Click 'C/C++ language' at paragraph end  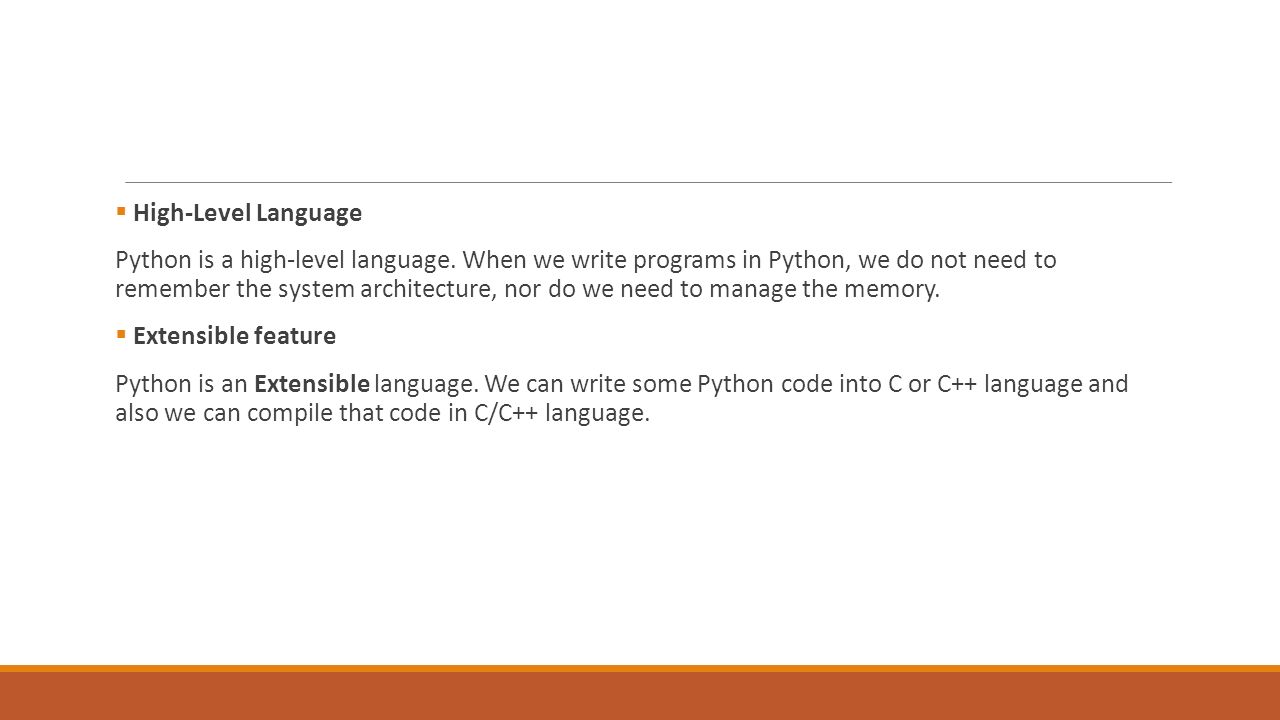coord(562,414)
